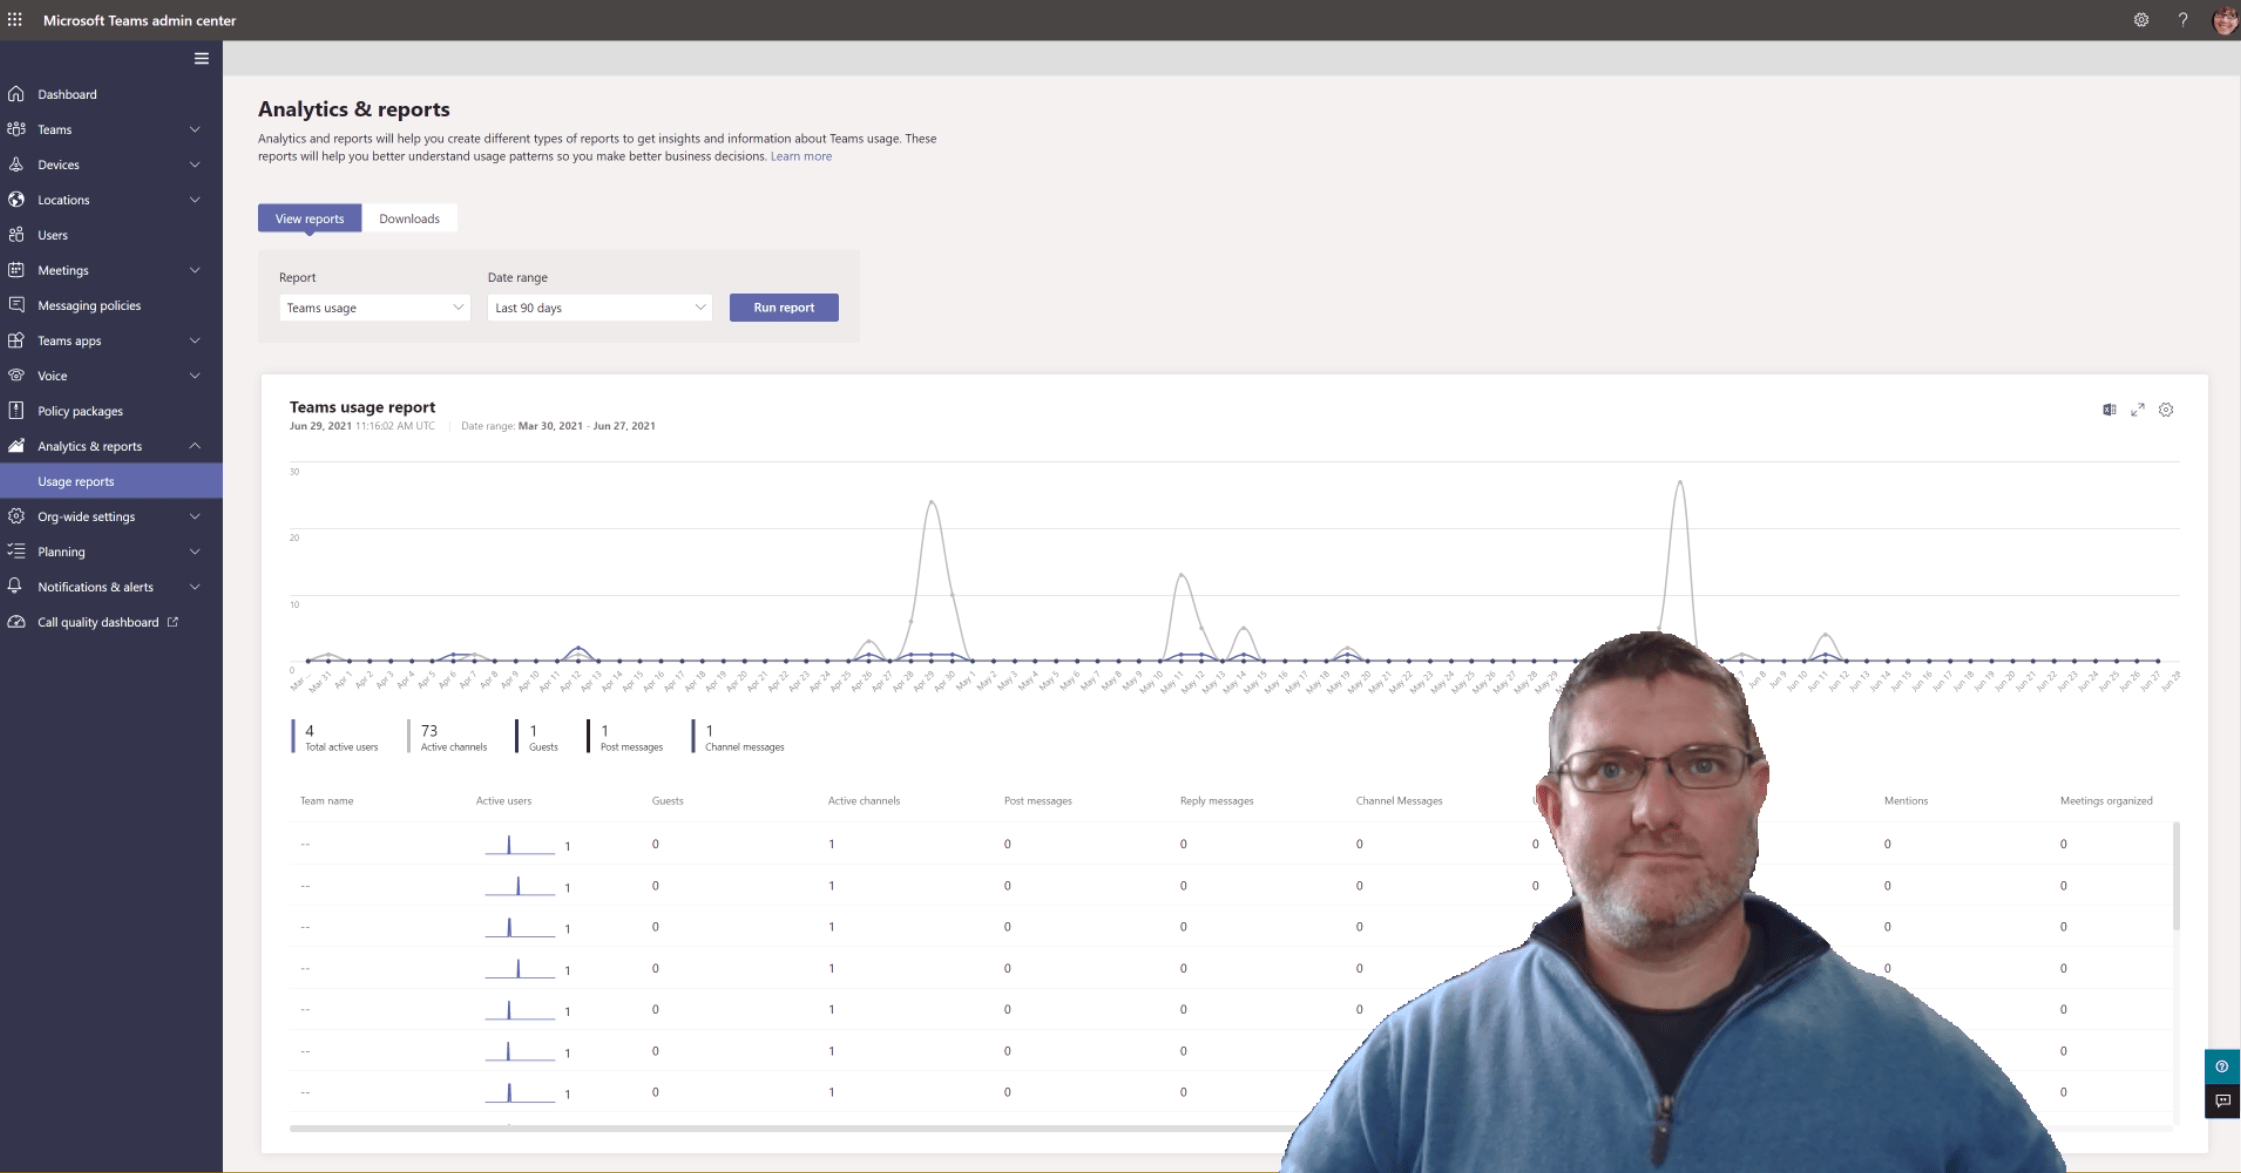The height and width of the screenshot is (1173, 2241).
Task: Click the top bar settings gear
Action: tap(2141, 20)
